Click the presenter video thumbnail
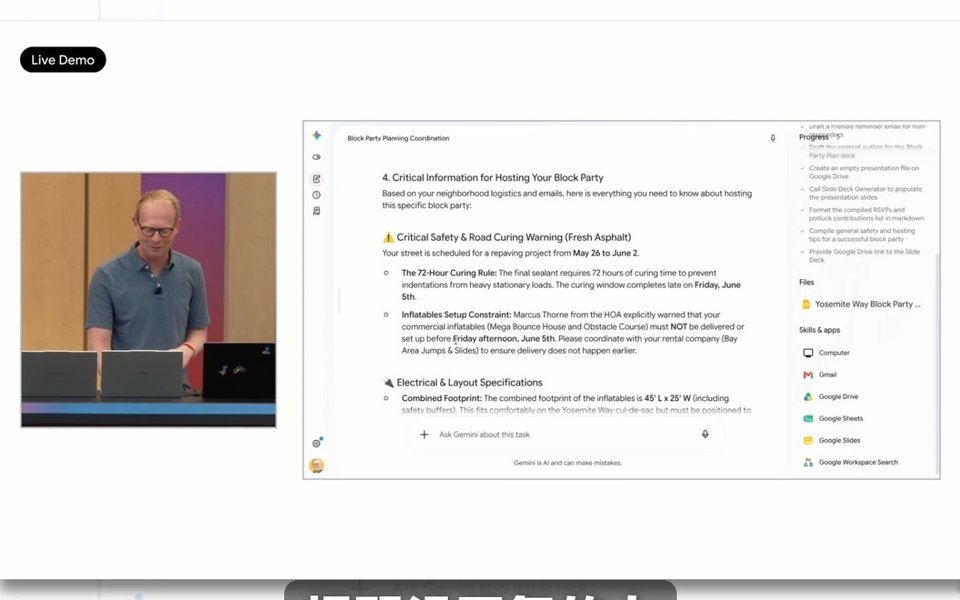This screenshot has width=960, height=600. pos(148,299)
